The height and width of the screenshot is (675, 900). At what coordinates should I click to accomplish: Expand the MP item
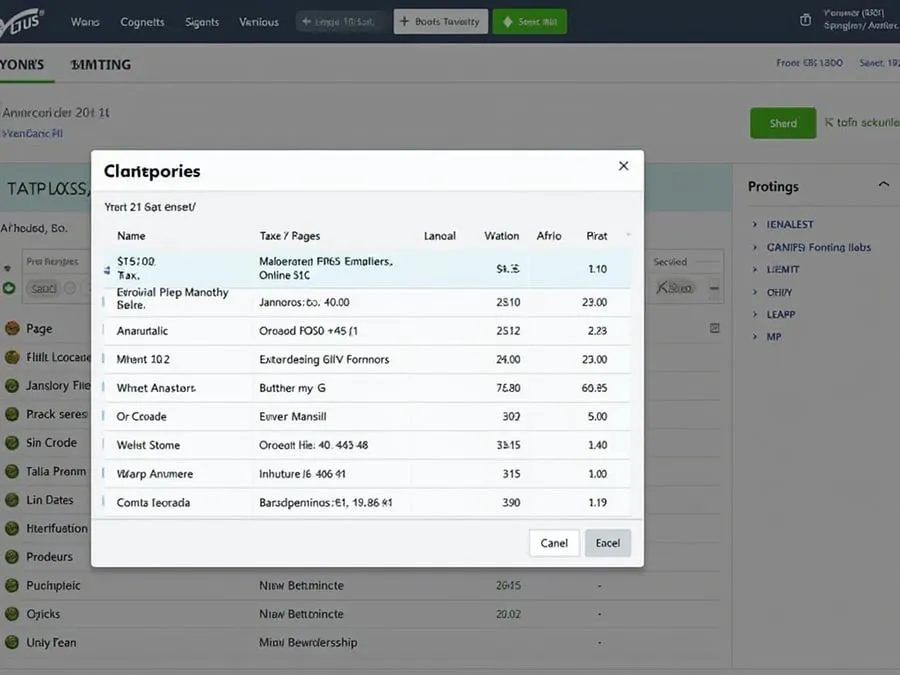[774, 337]
